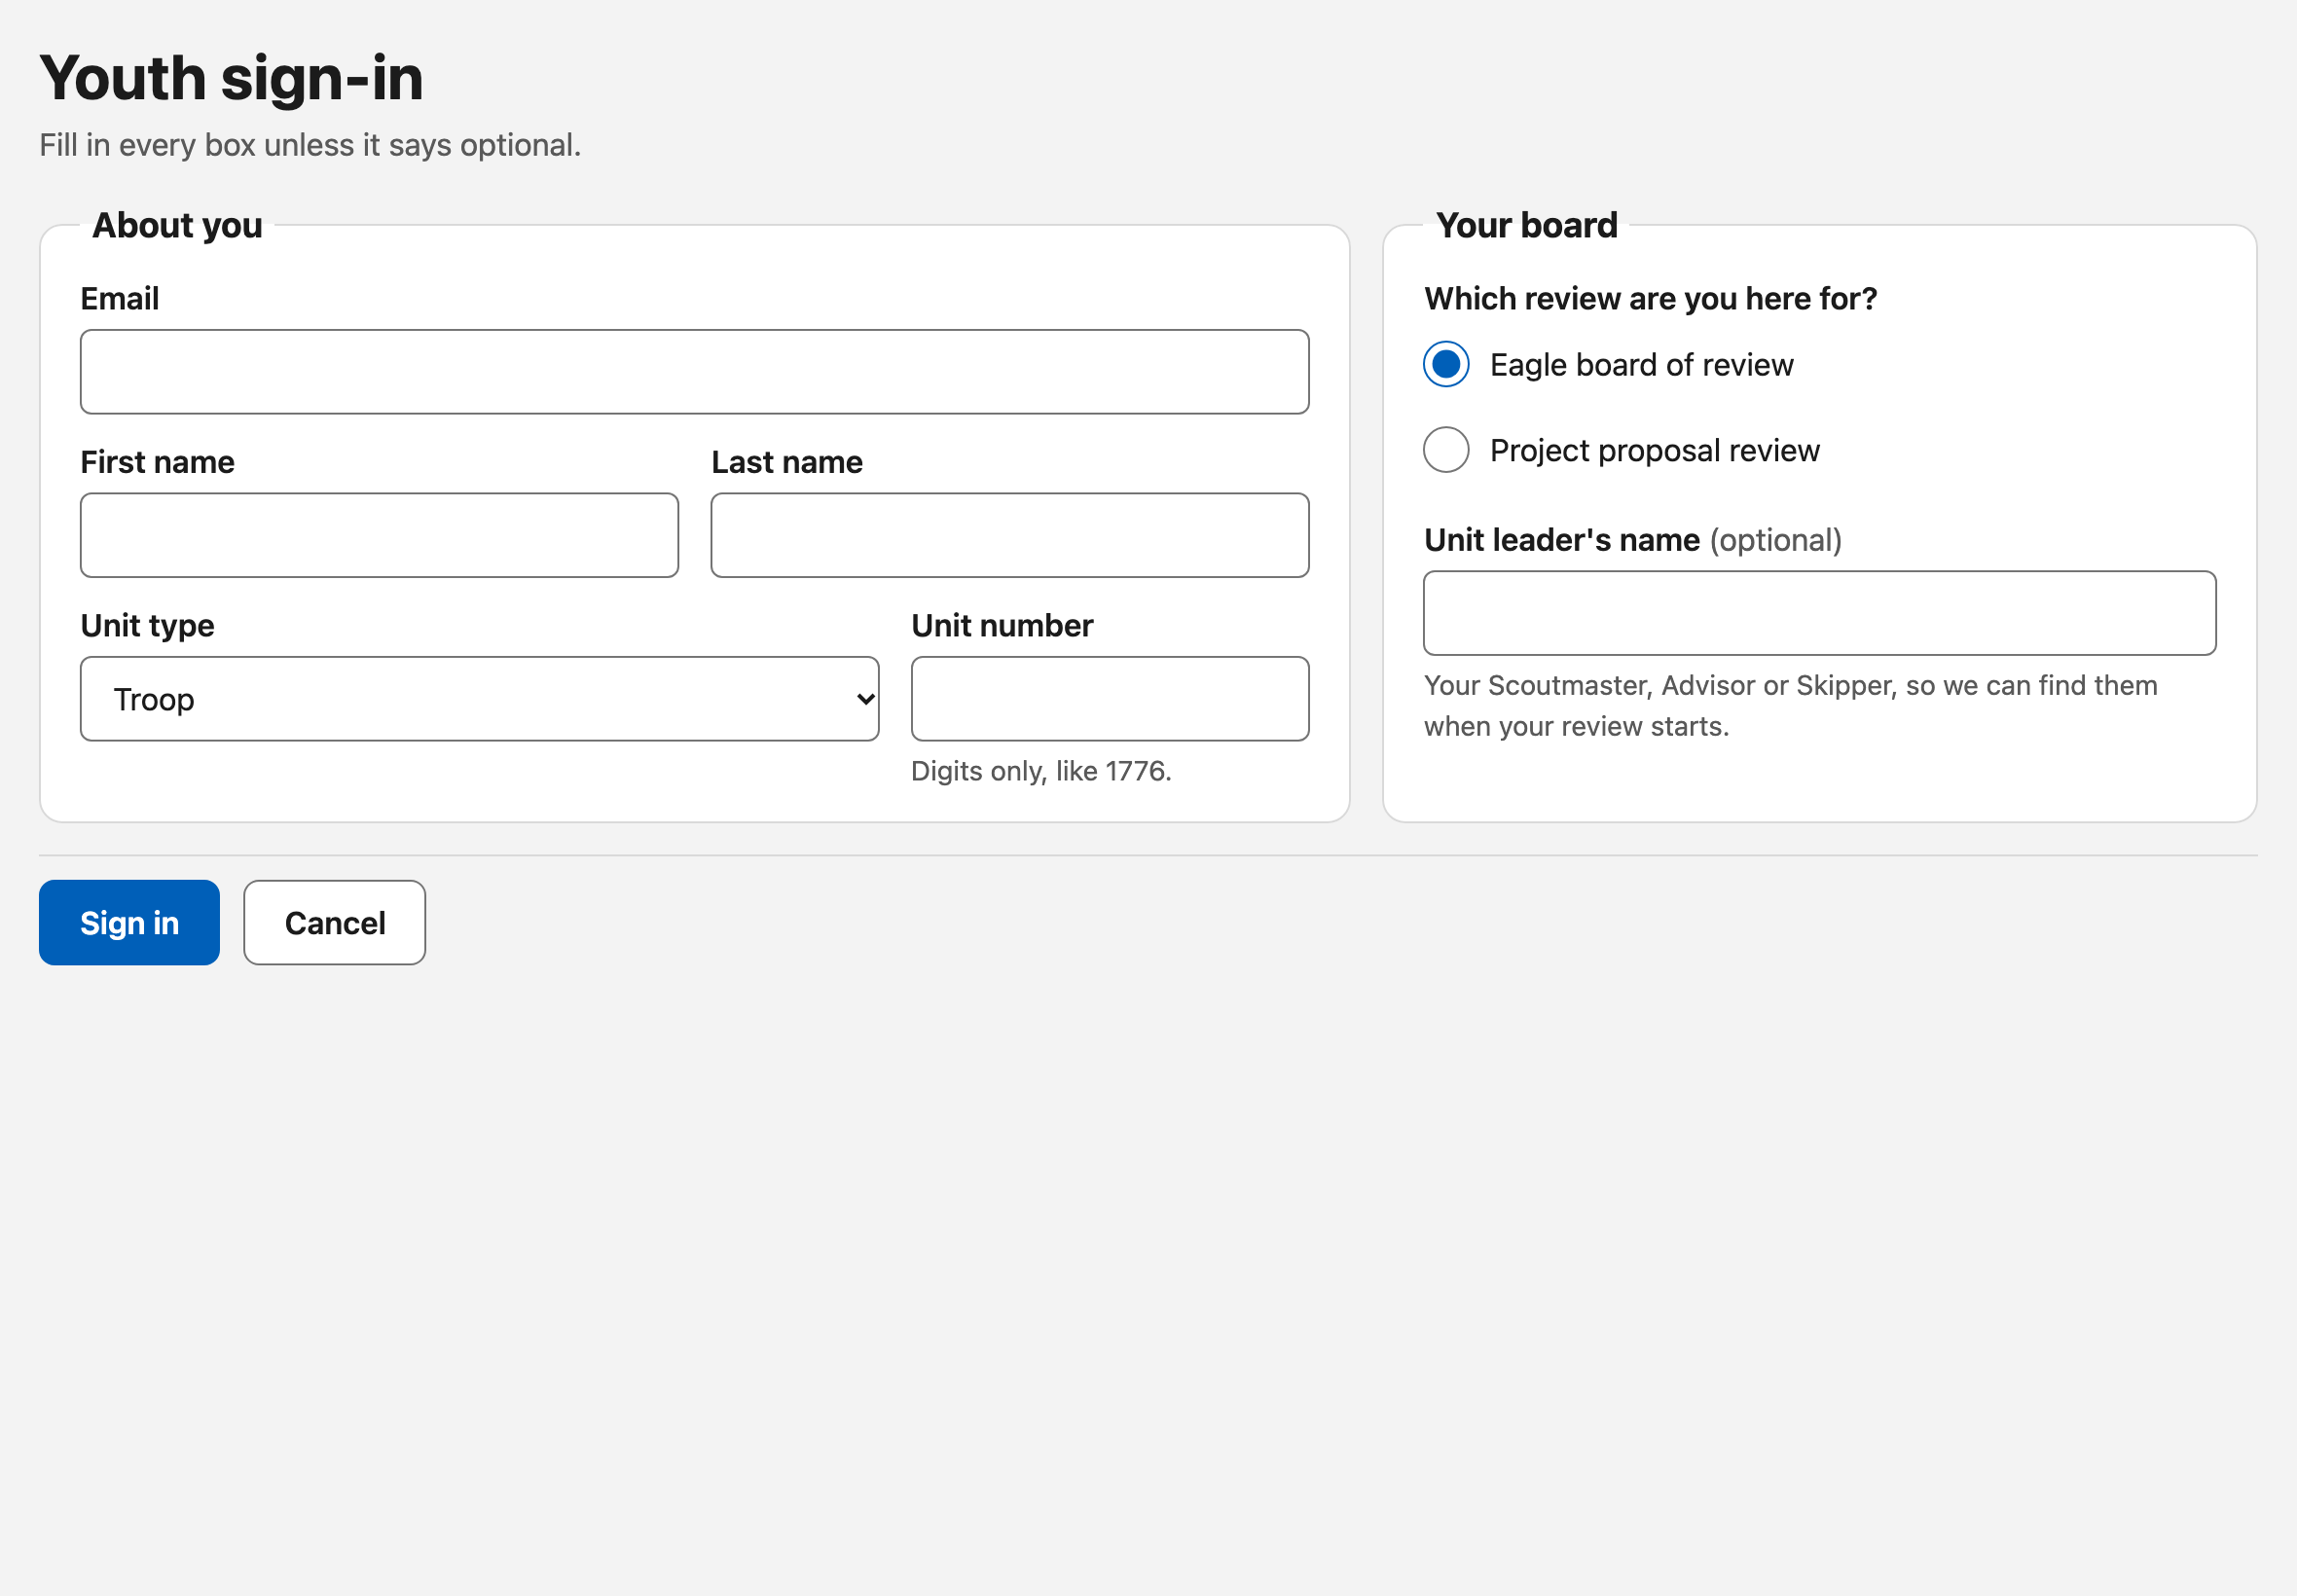The width and height of the screenshot is (2297, 1596).
Task: Click the 'Youth sign-in' heading
Action: 231,78
